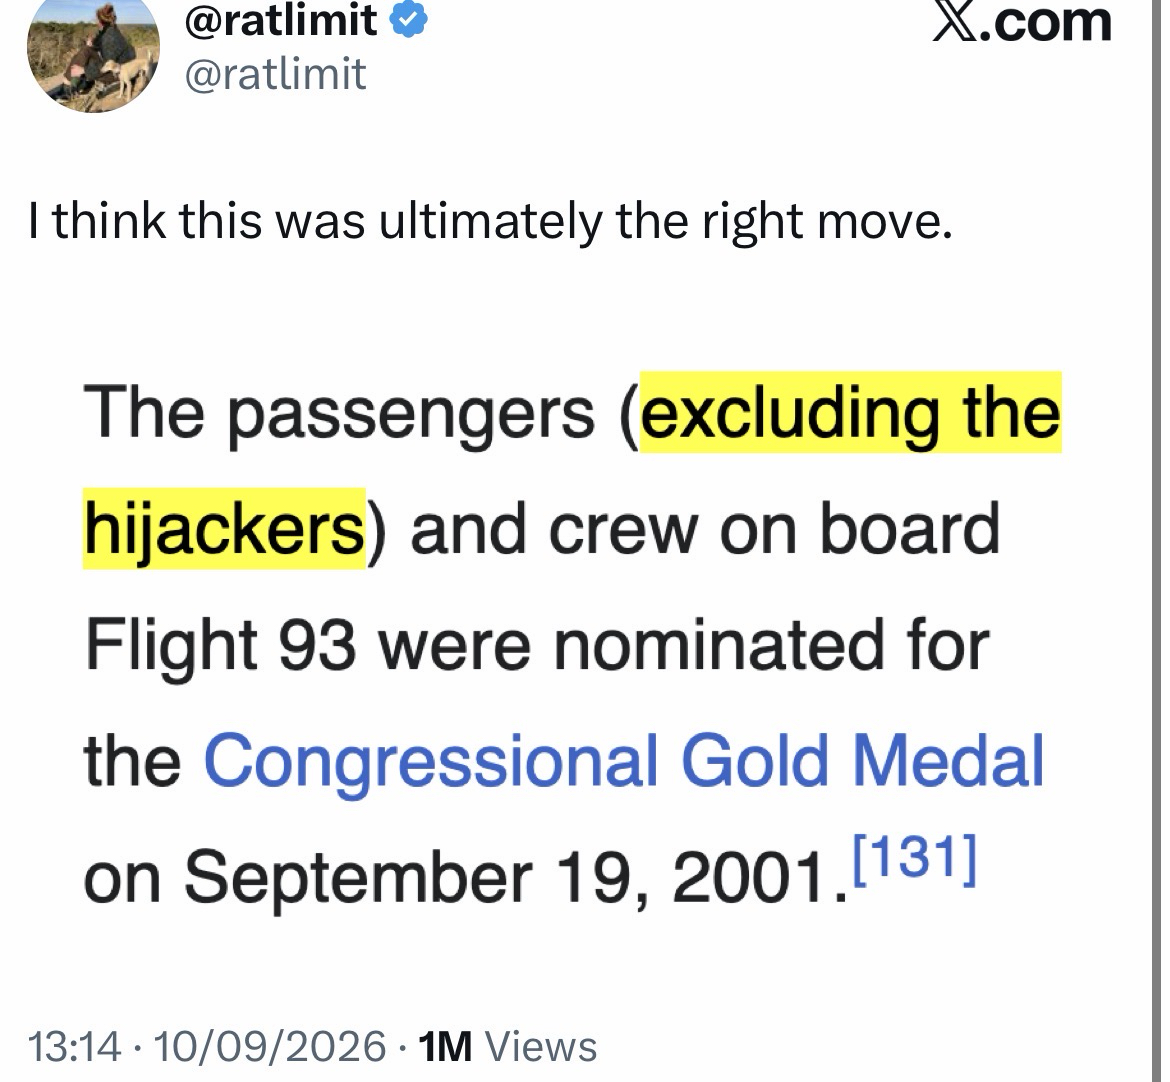Image resolution: width=1170 pixels, height=1082 pixels.
Task: Click the tweet text 'ultimately the right move'
Action: coord(666,221)
